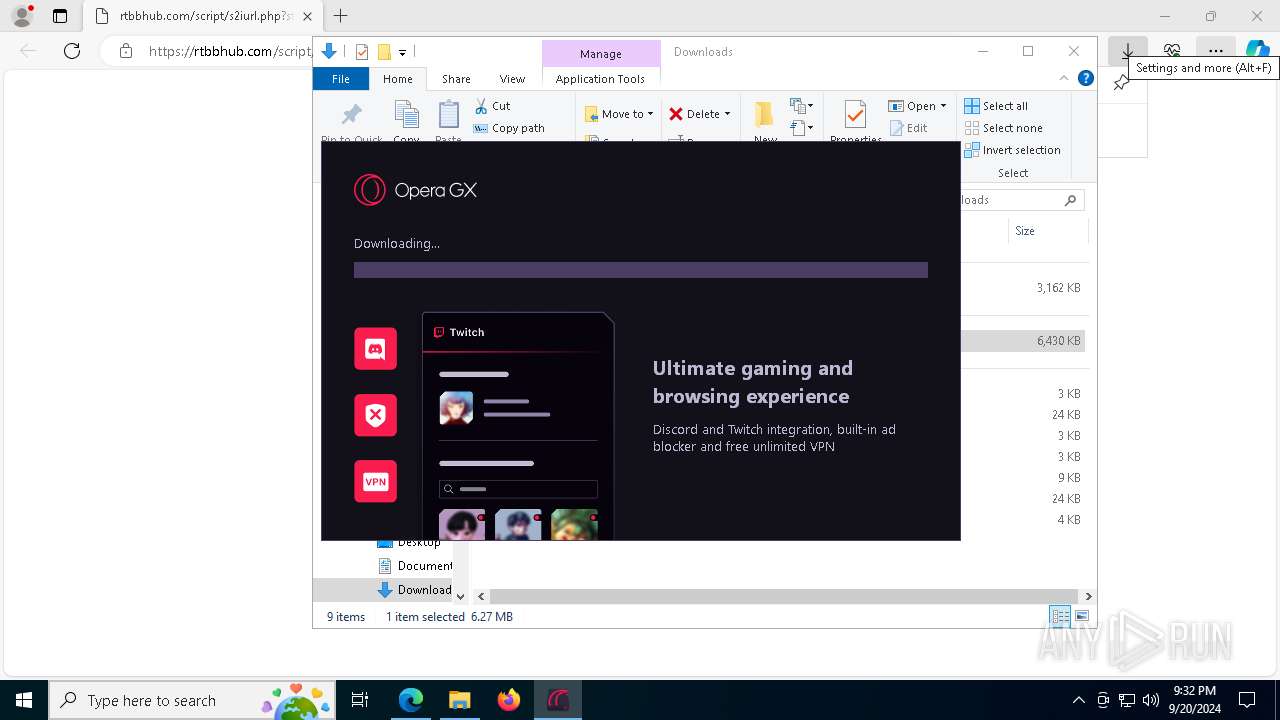
Task: Select the Manage contextual tab
Action: click(601, 54)
